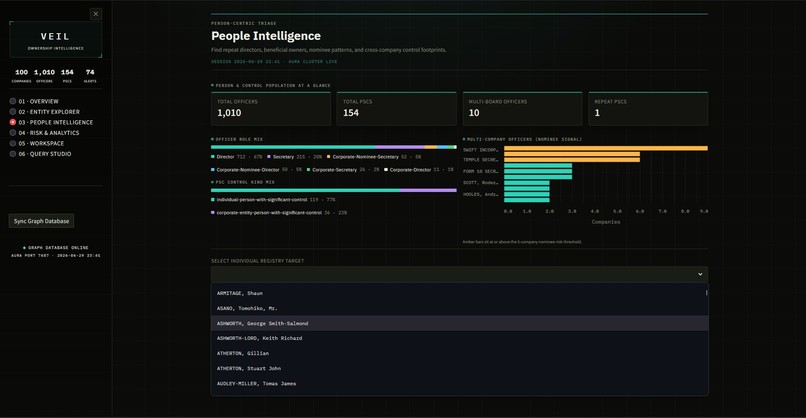This screenshot has height=418, width=806.
Task: Click the Secretary legend color swatch
Action: [269, 157]
